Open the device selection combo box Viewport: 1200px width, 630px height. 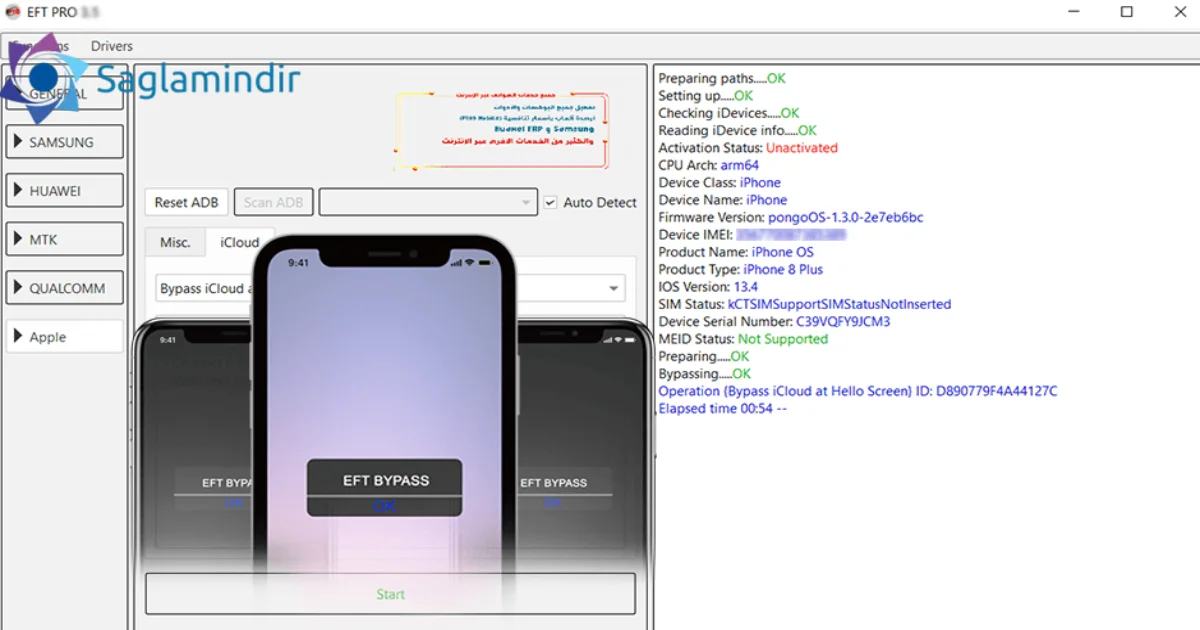click(x=428, y=202)
